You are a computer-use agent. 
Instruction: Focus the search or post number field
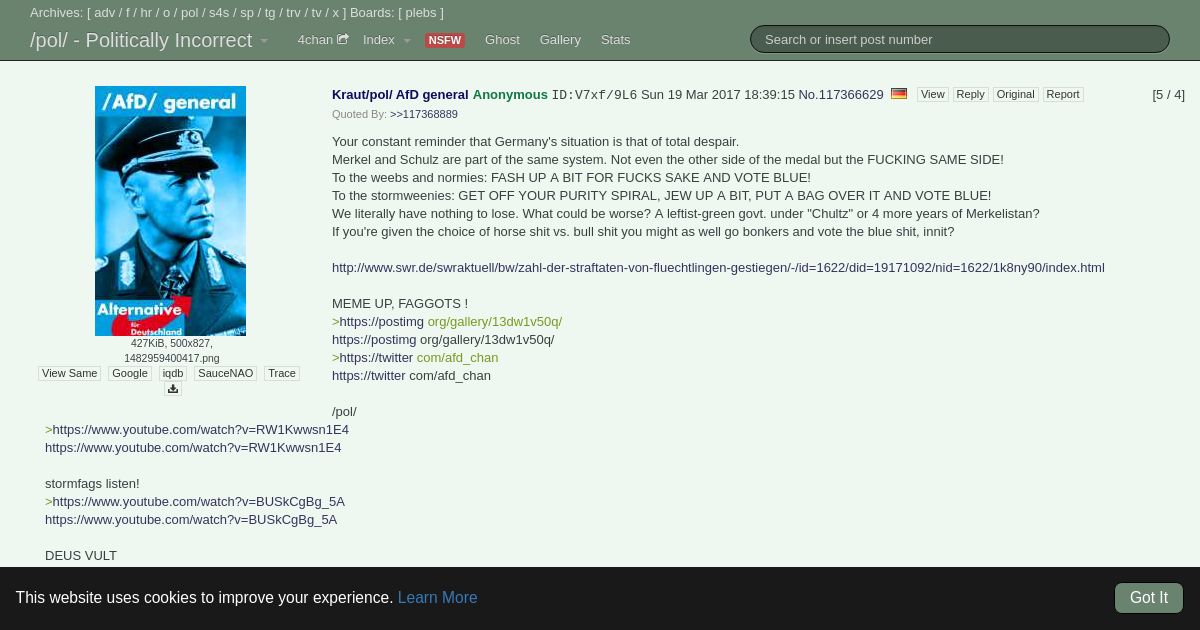(x=960, y=39)
